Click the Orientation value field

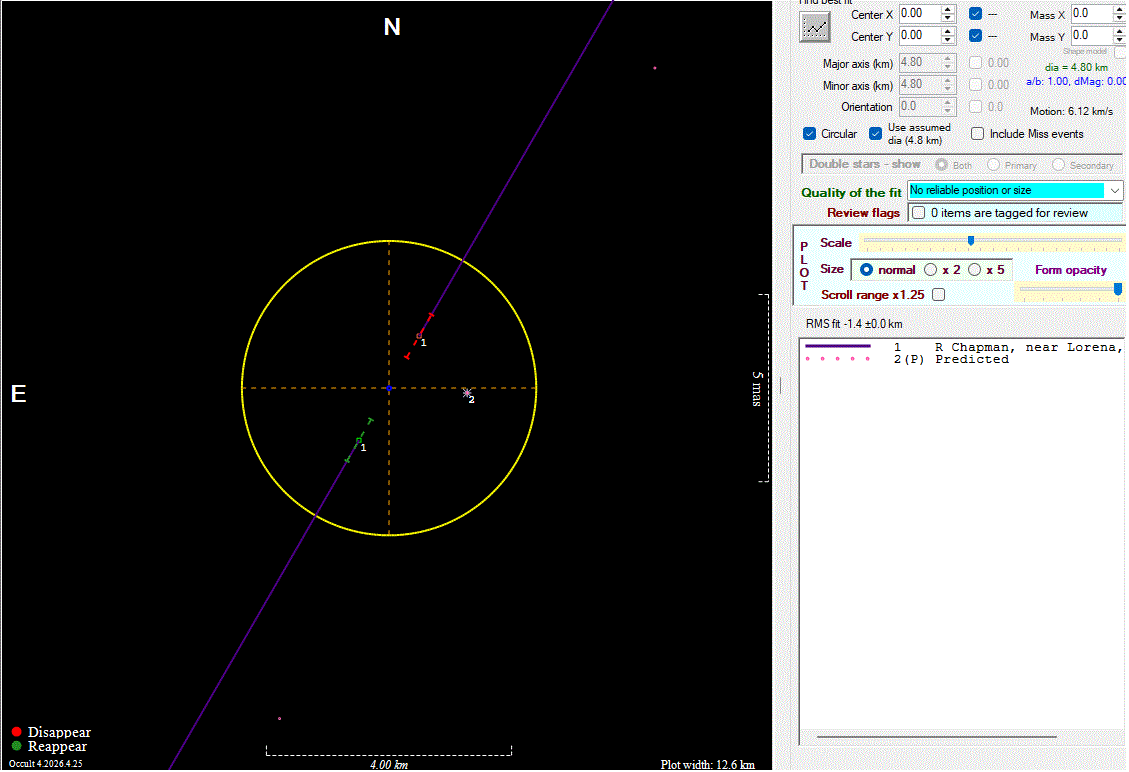(x=920, y=107)
